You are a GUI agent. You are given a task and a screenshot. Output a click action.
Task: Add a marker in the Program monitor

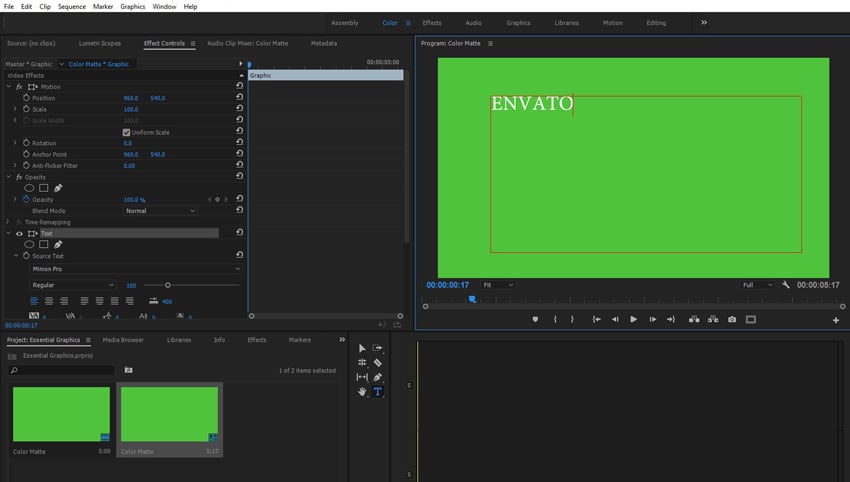click(535, 320)
